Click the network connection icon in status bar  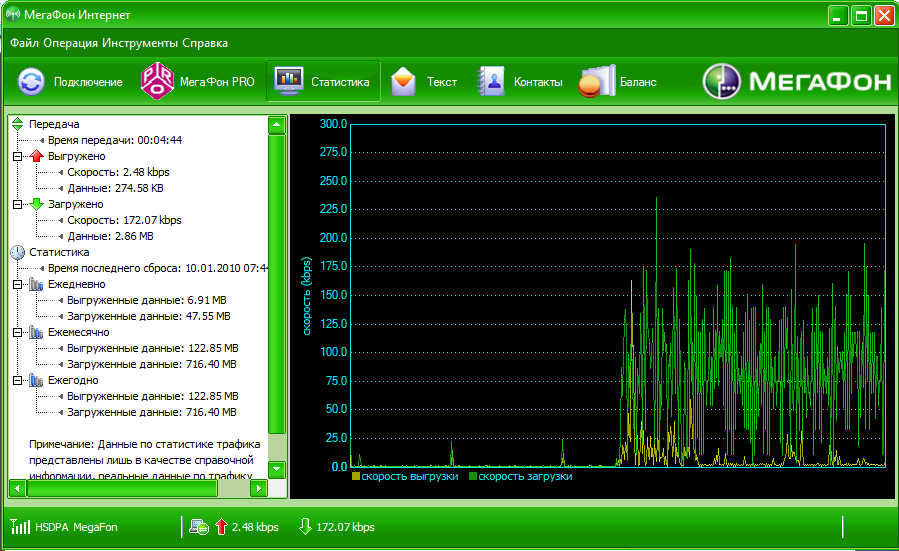(199, 527)
